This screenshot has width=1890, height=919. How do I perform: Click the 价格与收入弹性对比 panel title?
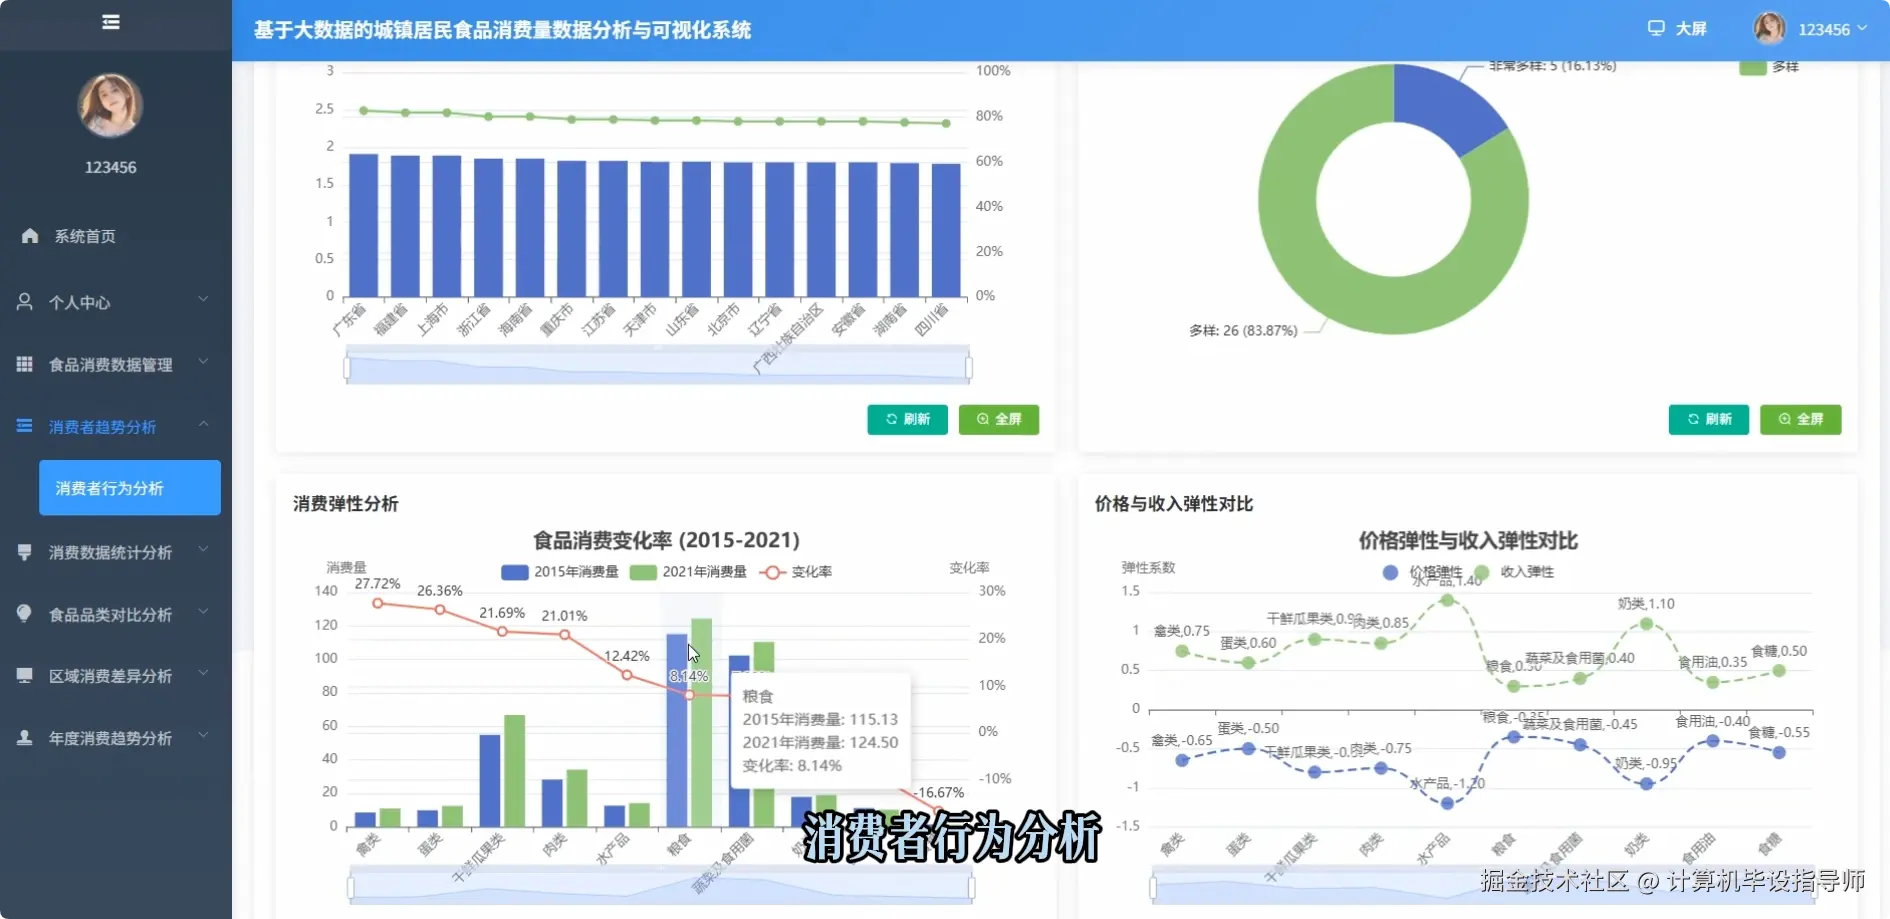click(1174, 504)
